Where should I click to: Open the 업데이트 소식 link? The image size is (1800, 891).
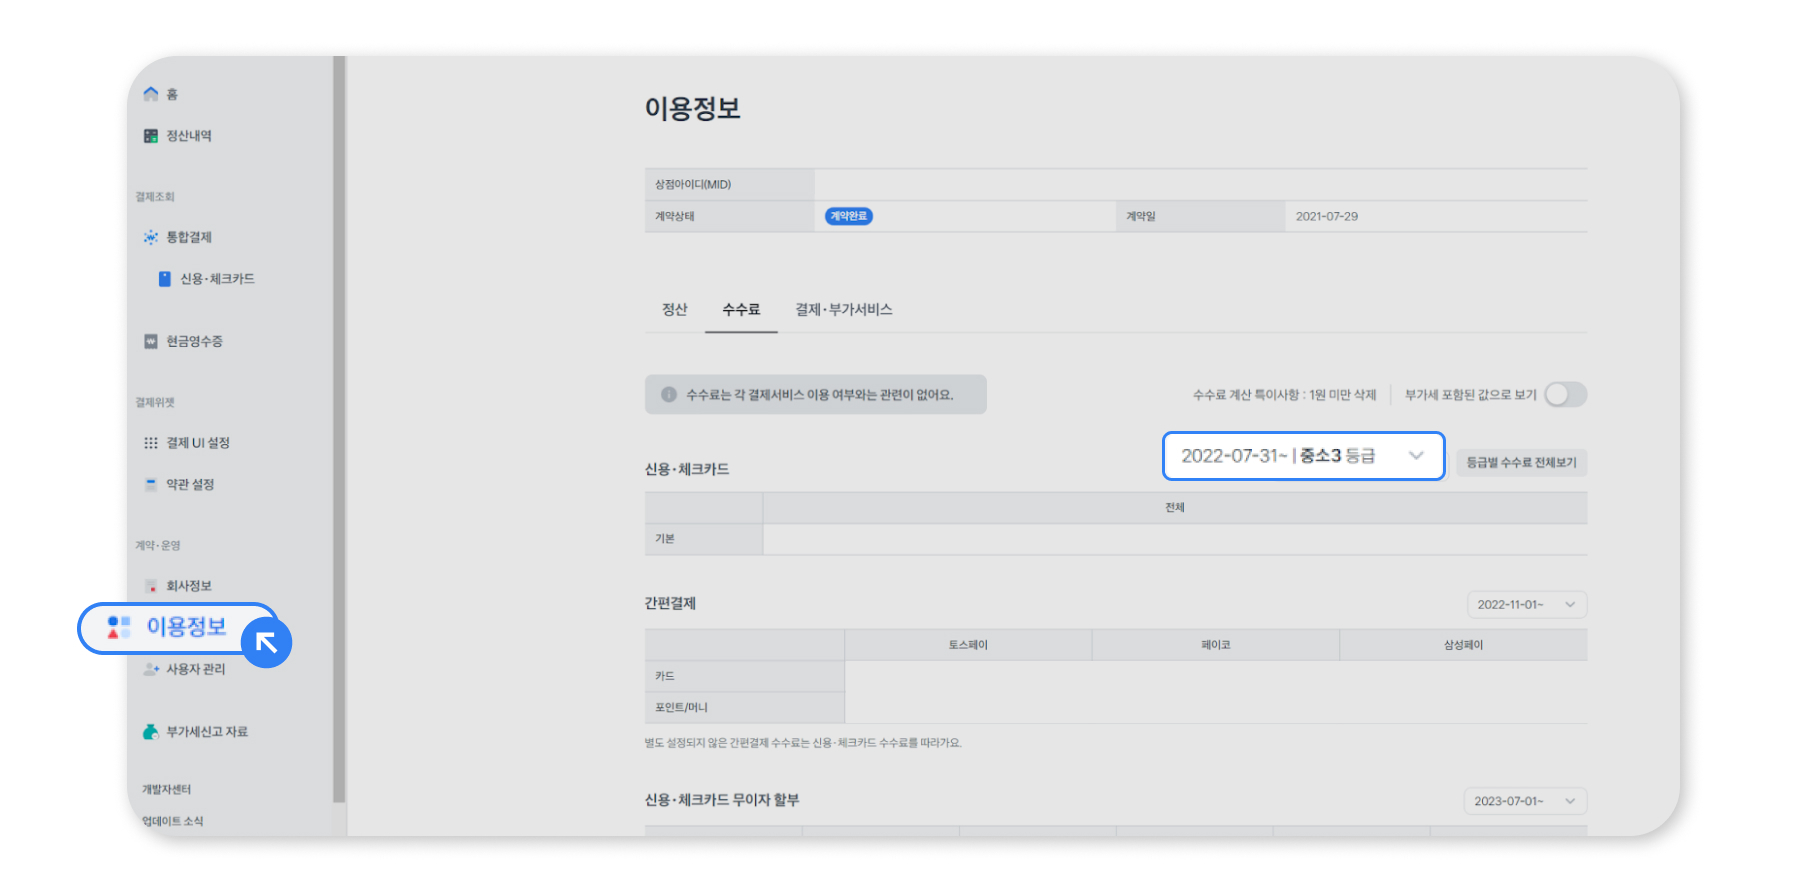coord(173,821)
